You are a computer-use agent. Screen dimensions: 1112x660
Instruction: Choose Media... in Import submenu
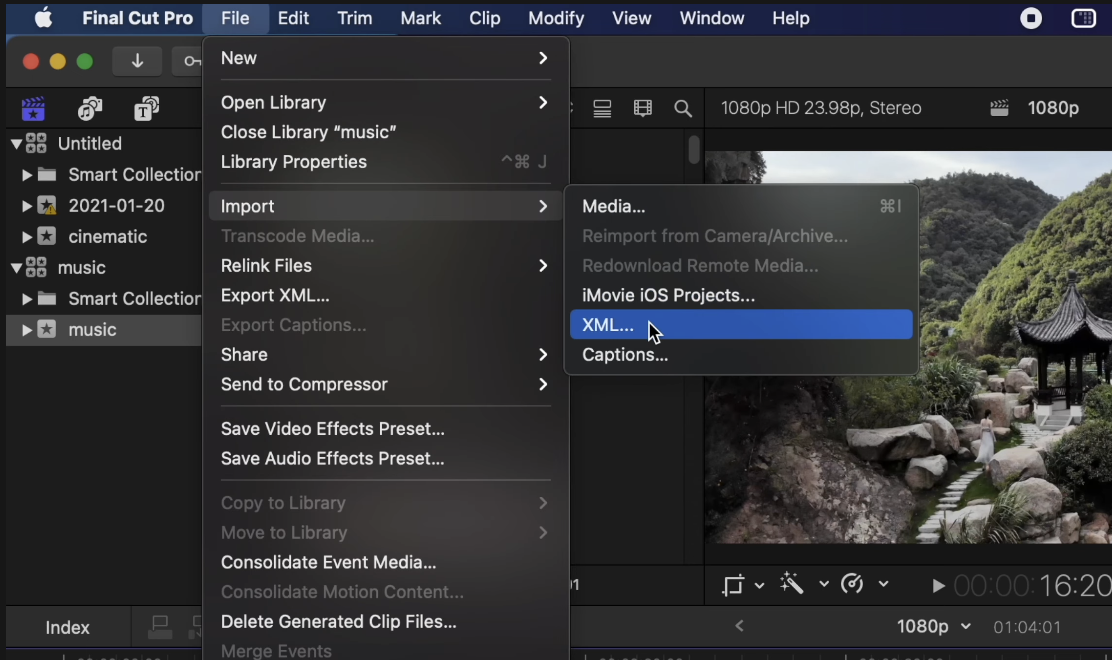pos(741,206)
